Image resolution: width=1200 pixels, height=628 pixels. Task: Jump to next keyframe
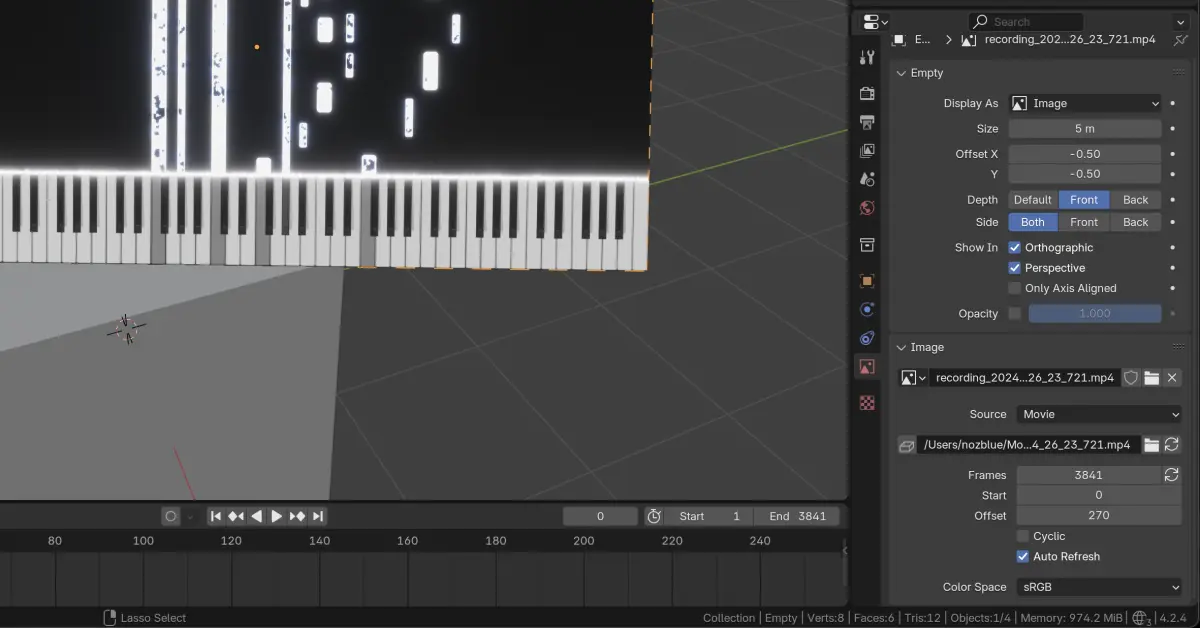pyautogui.click(x=297, y=516)
